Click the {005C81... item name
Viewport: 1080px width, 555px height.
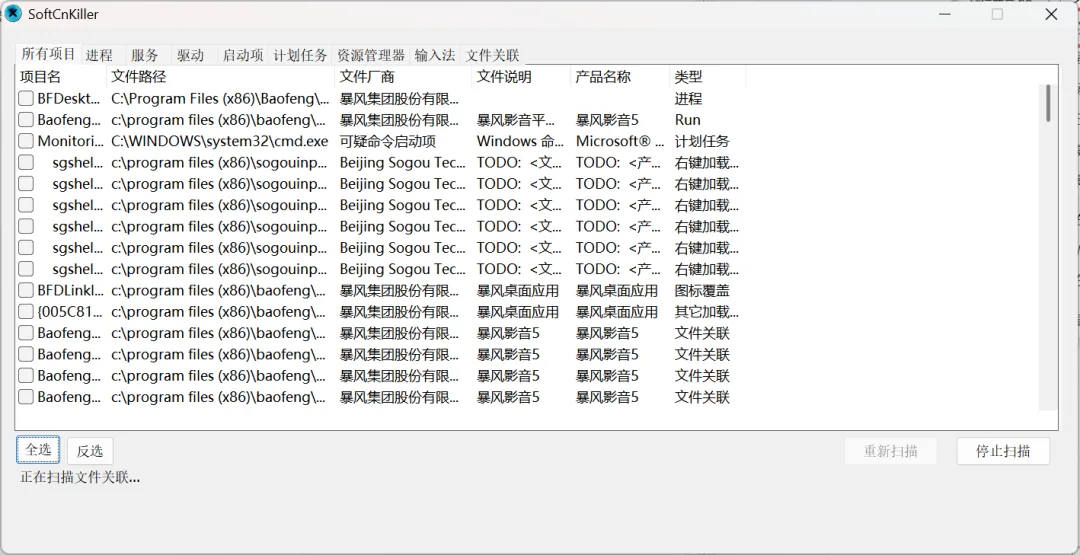(x=69, y=312)
